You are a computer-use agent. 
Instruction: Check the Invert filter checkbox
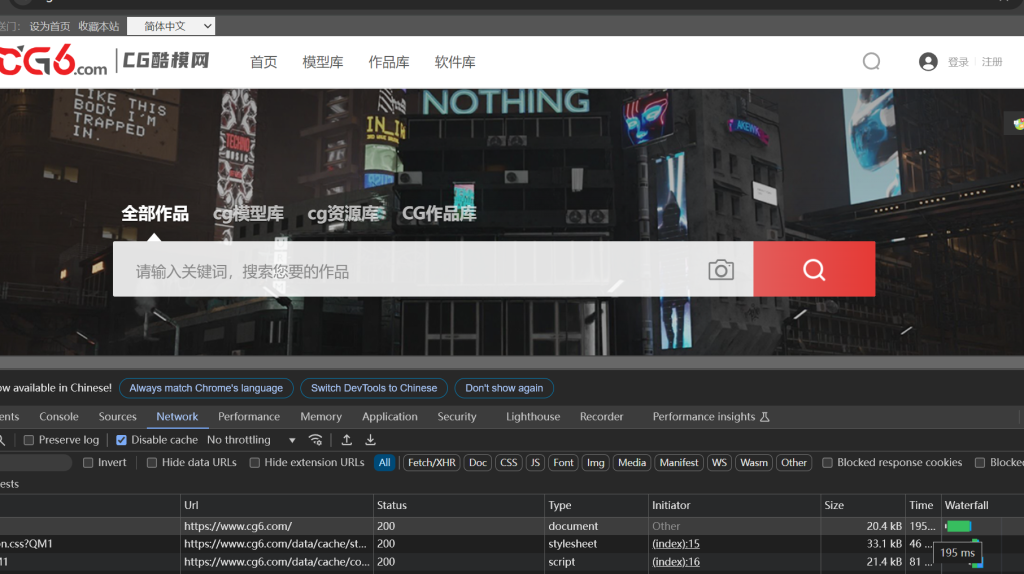(x=89, y=463)
